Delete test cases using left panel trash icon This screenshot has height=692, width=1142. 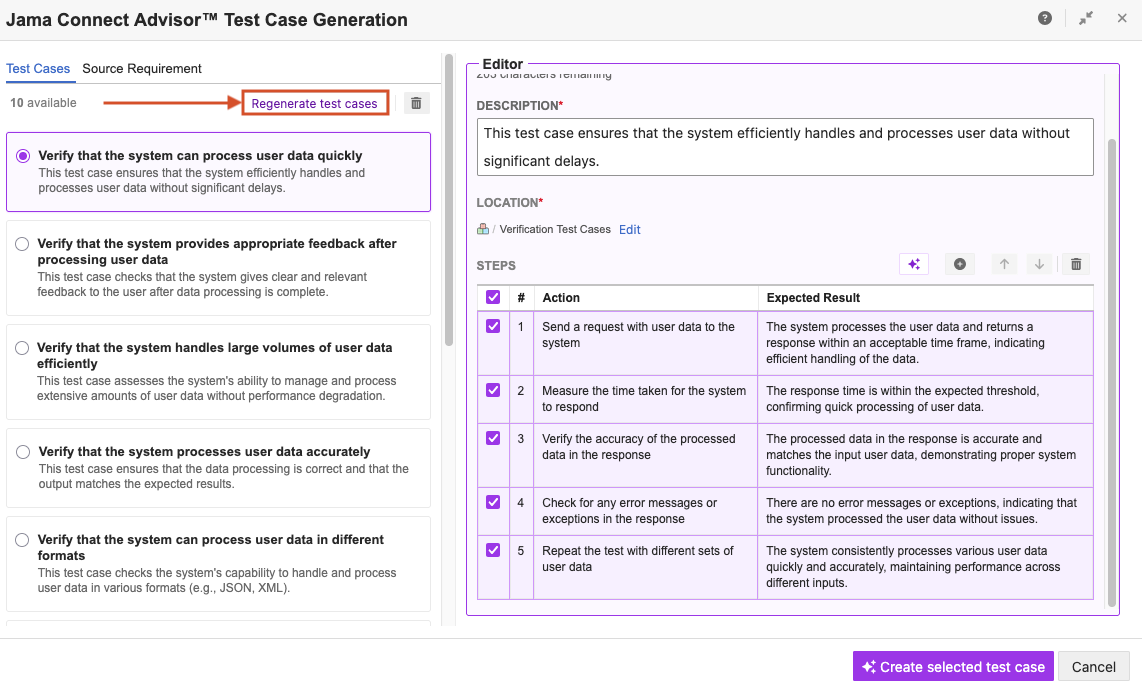(416, 103)
